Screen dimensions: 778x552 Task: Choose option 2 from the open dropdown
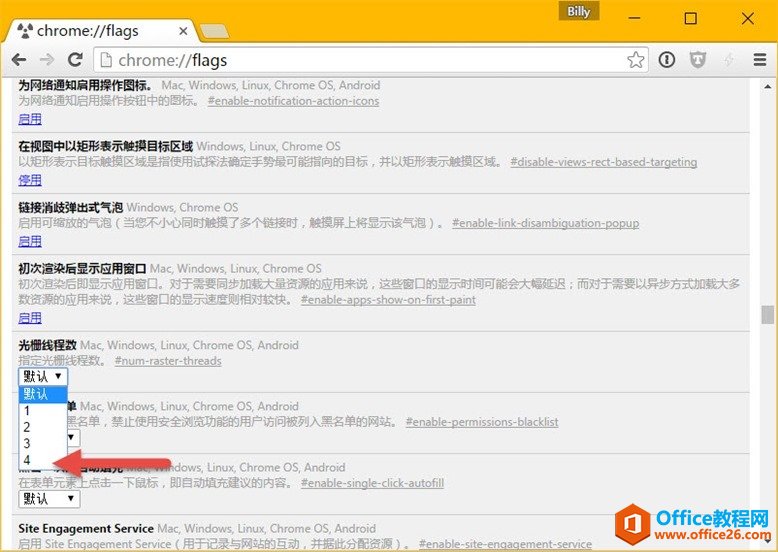(x=28, y=427)
